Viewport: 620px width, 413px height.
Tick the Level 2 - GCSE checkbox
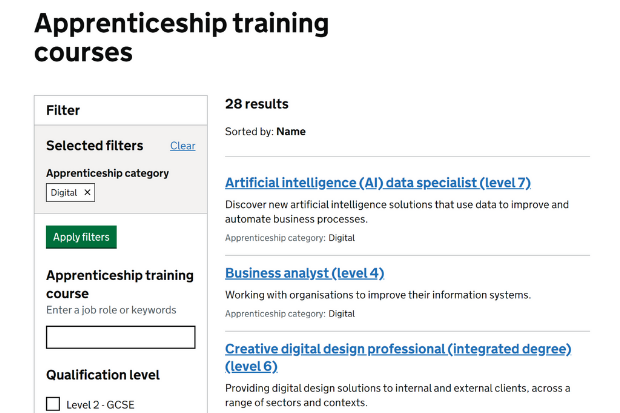pos(54,404)
